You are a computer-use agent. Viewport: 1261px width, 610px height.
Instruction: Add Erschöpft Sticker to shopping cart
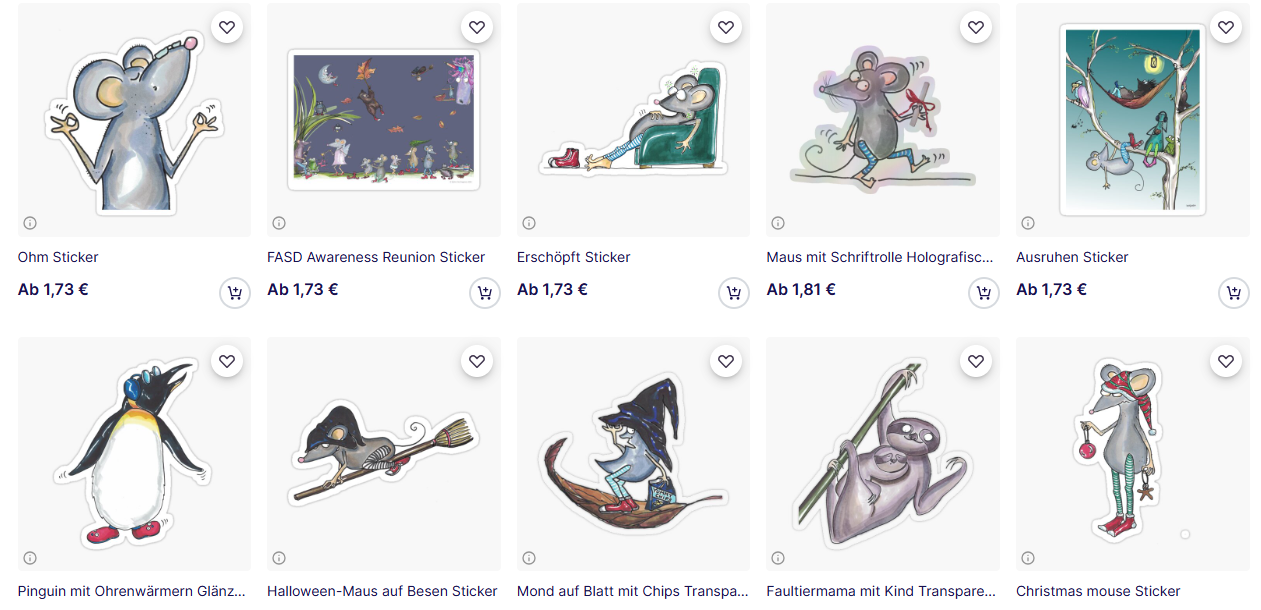[734, 293]
